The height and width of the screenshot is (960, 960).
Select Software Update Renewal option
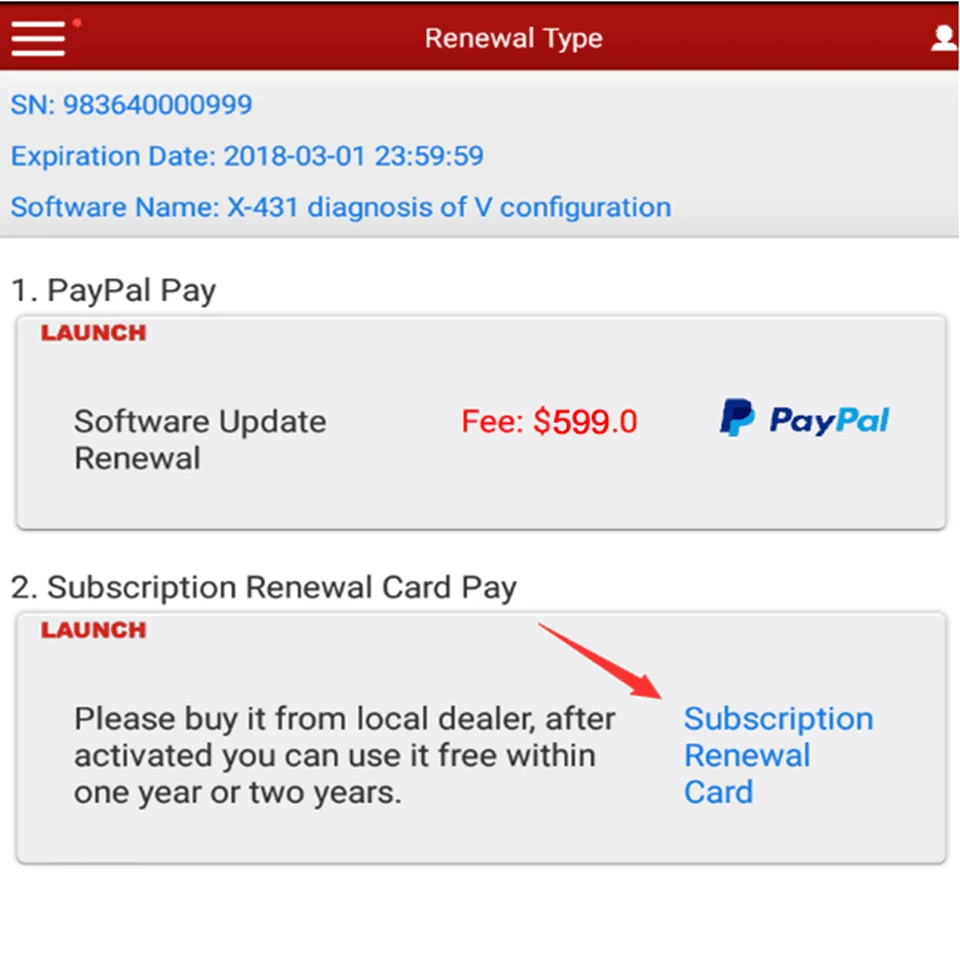(200, 440)
